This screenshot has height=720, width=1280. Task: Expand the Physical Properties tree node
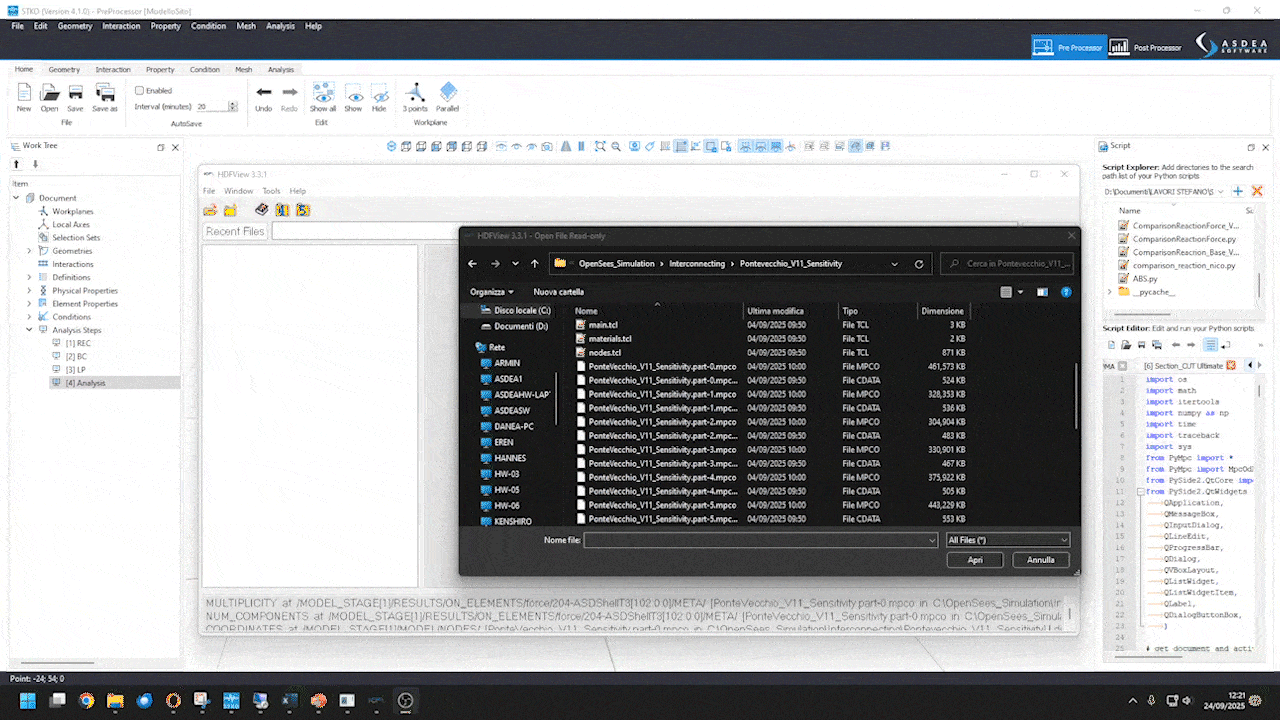click(x=29, y=290)
